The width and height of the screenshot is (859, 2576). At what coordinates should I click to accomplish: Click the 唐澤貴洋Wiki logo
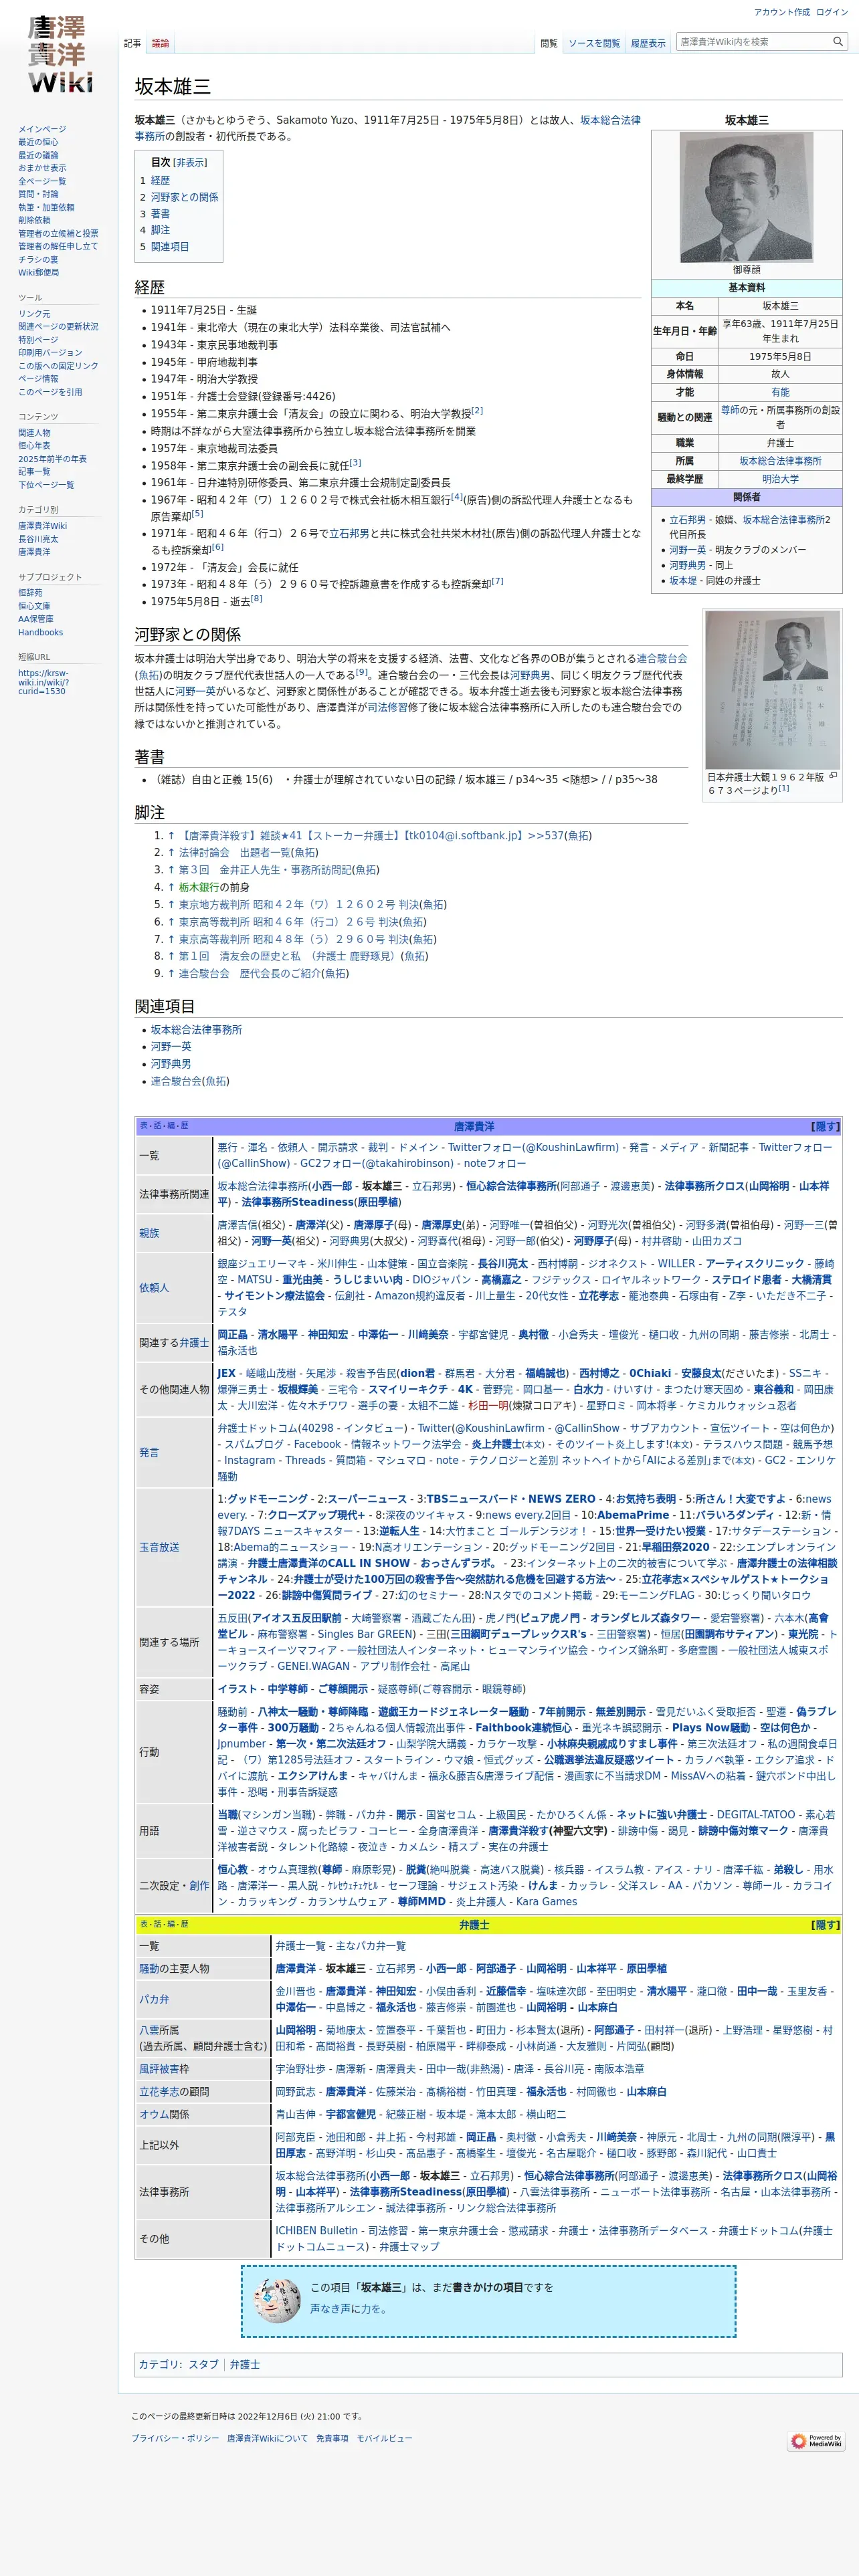(59, 54)
